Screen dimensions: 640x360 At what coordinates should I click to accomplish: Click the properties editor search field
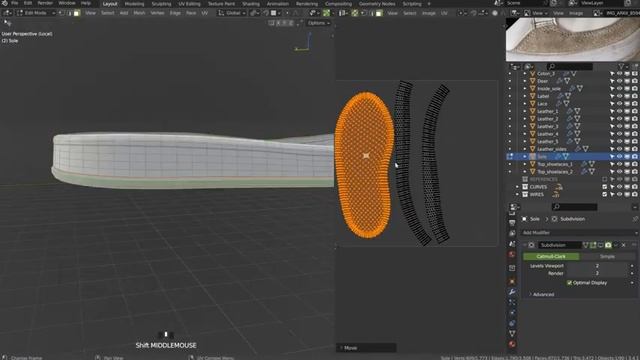tap(574, 207)
